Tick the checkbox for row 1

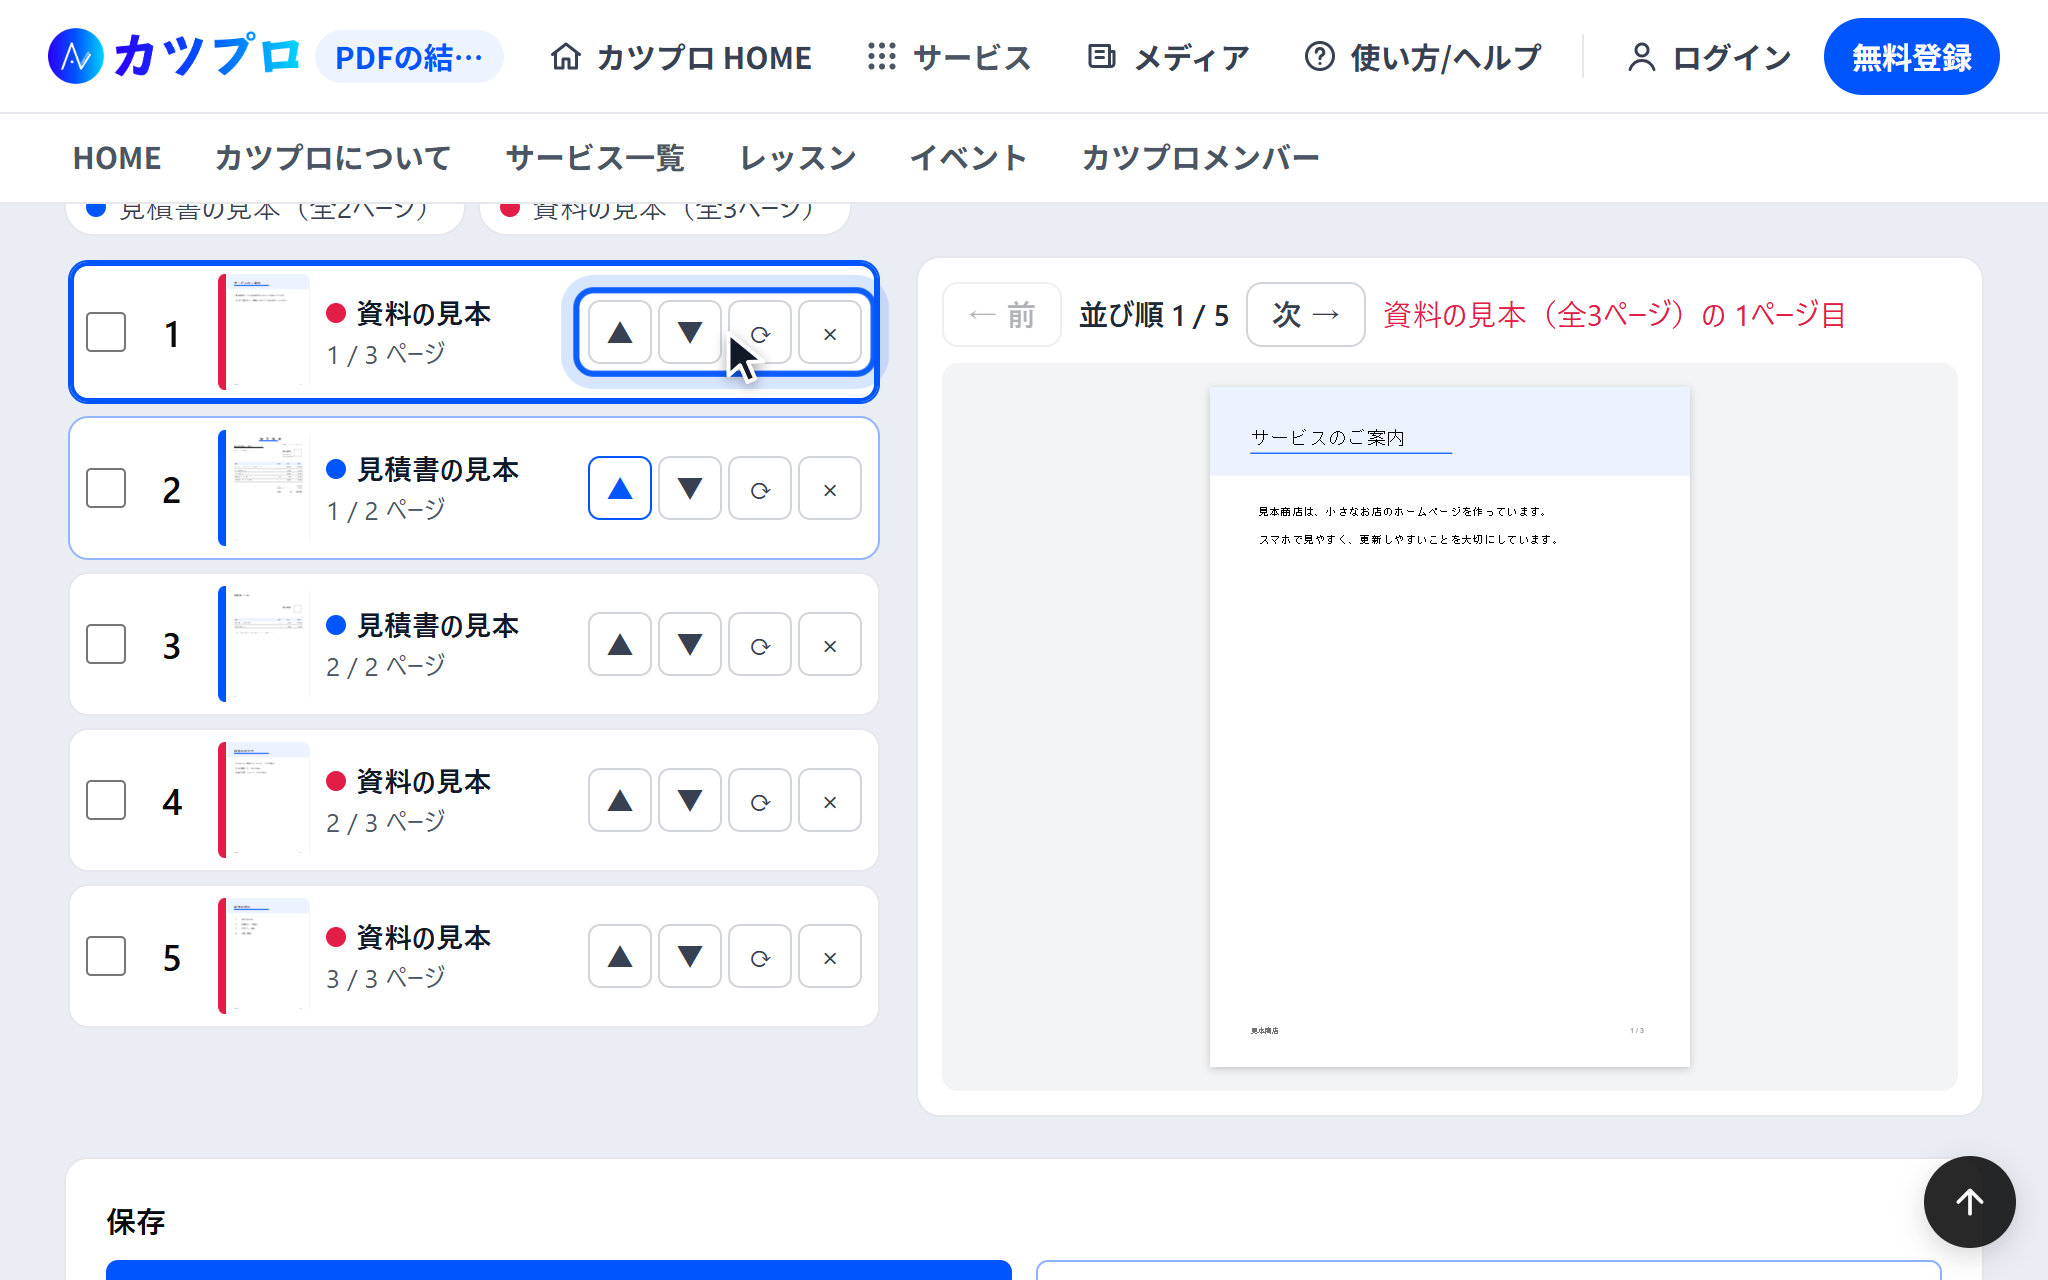106,333
